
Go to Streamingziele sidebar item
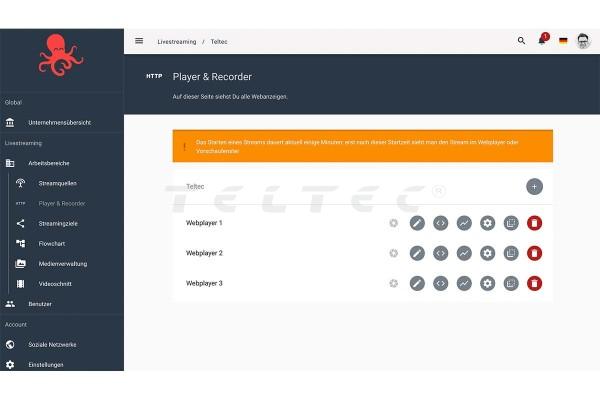tap(58, 223)
